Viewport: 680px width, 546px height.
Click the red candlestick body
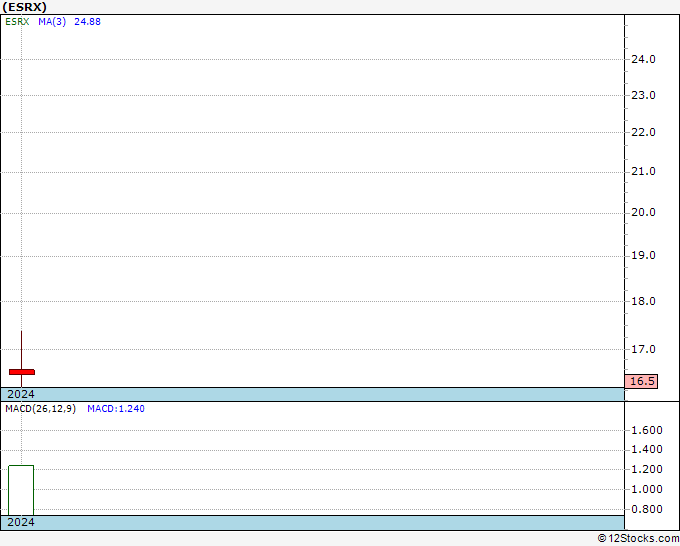pyautogui.click(x=22, y=372)
